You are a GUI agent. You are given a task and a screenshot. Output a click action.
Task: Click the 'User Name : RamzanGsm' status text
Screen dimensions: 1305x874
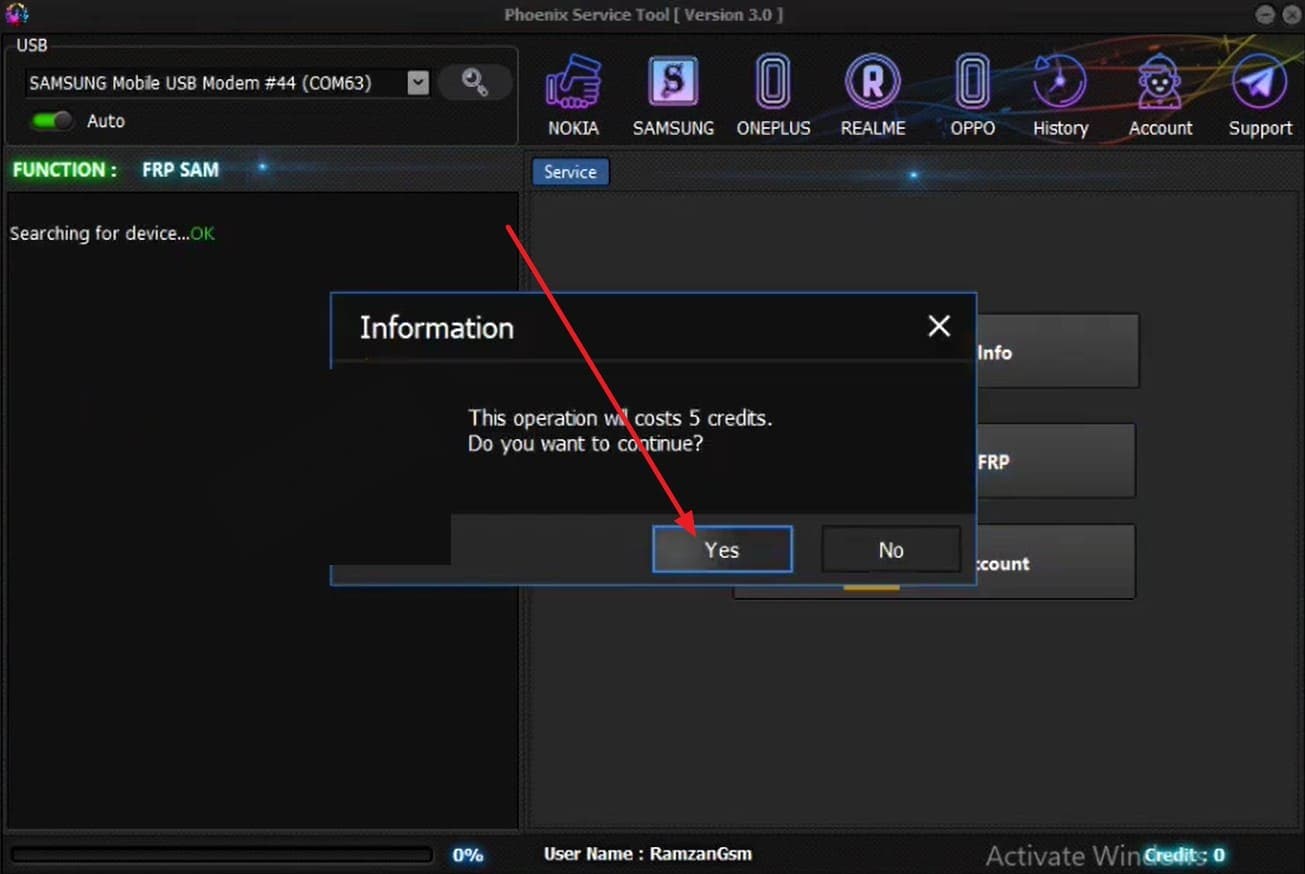click(x=648, y=854)
